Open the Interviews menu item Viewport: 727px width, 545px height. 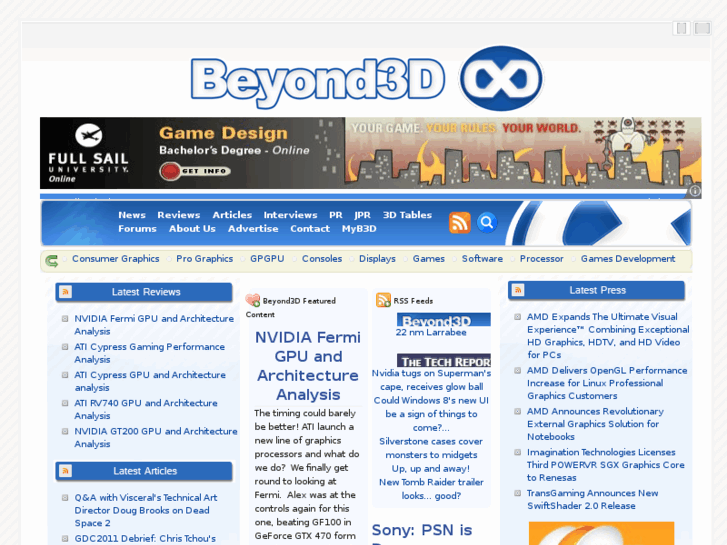[290, 215]
